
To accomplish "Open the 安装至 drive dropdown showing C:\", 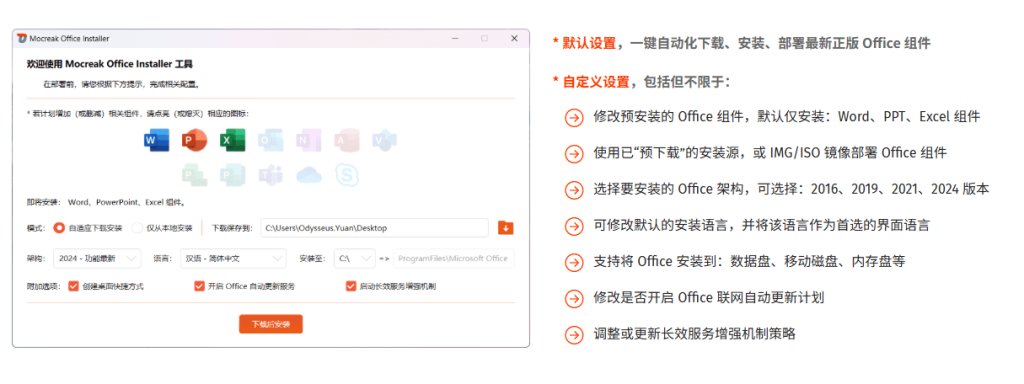I will [x=355, y=259].
